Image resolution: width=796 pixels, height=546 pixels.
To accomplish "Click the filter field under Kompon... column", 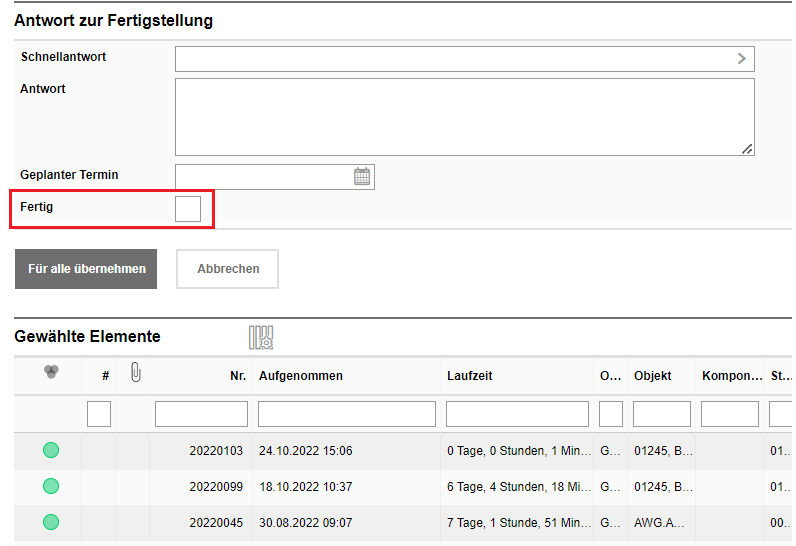I will [730, 414].
